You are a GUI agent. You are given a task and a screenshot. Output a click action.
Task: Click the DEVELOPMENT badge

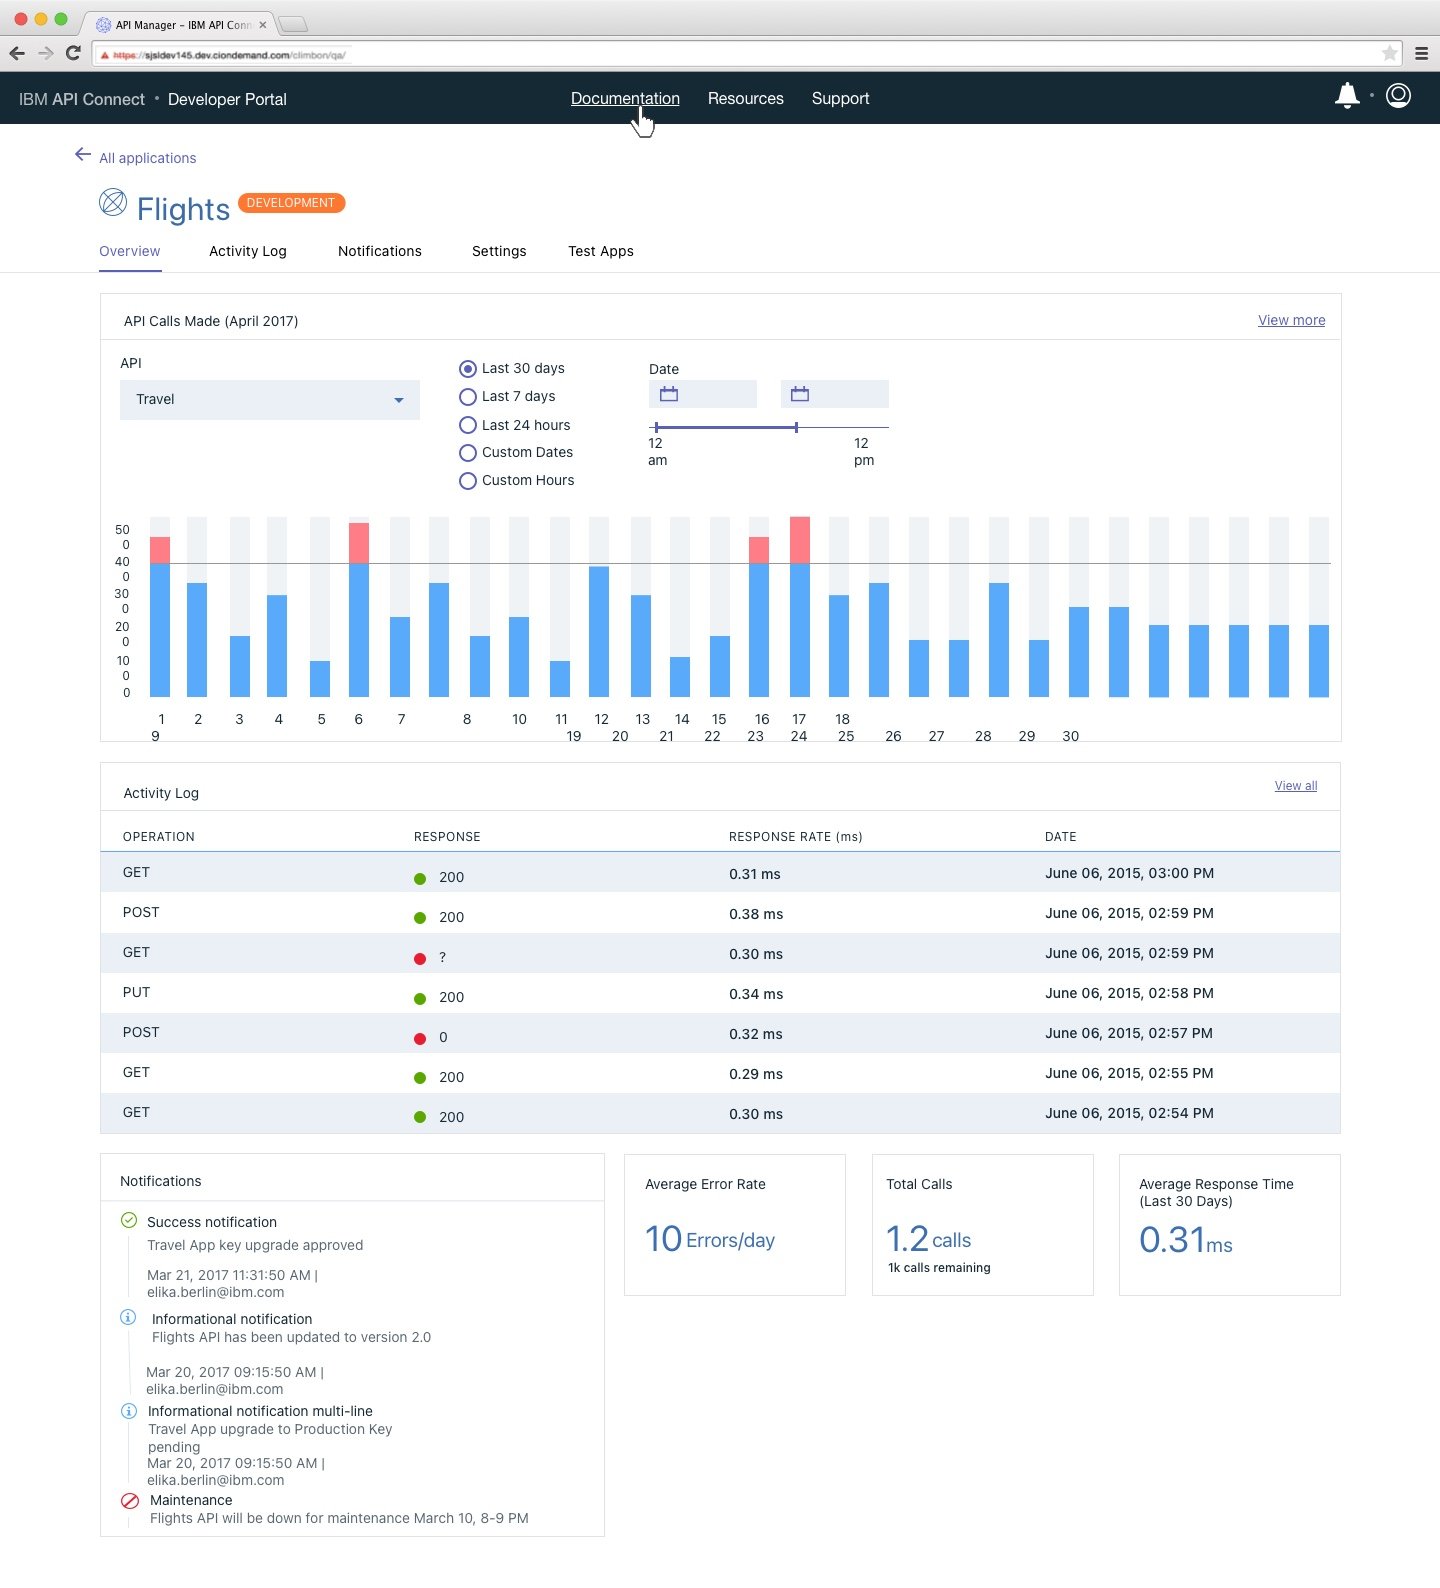(291, 203)
